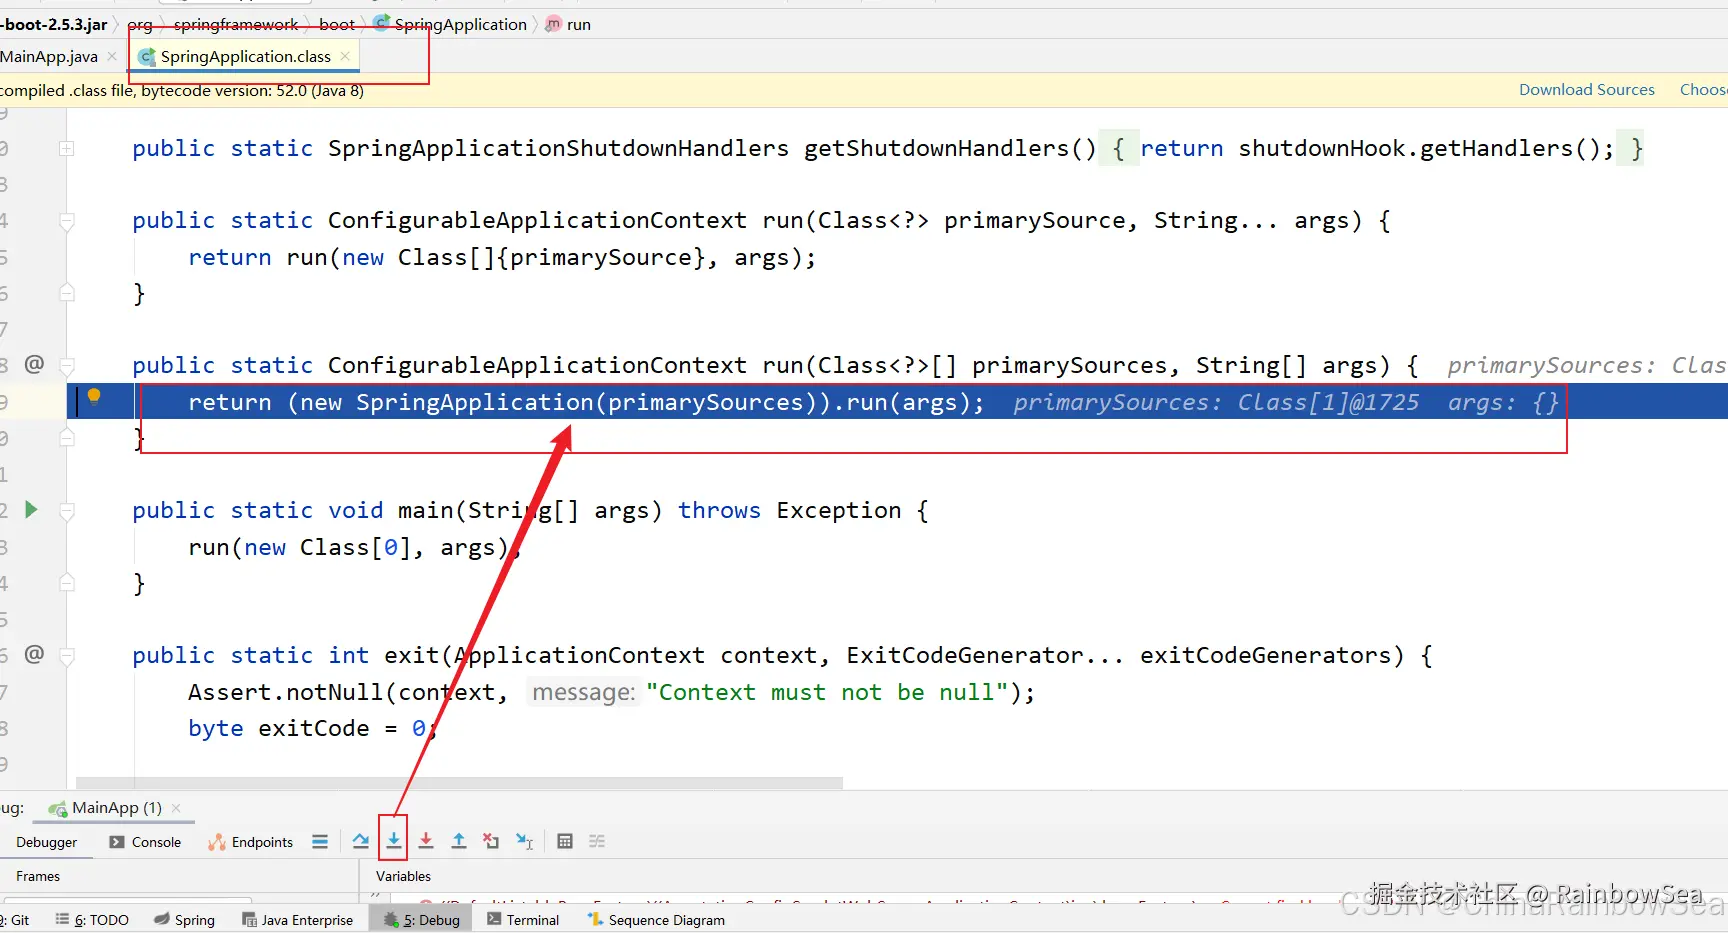Viewport: 1728px width, 933px height.
Task: Open the Java Enterprise tool window
Action: 298,920
